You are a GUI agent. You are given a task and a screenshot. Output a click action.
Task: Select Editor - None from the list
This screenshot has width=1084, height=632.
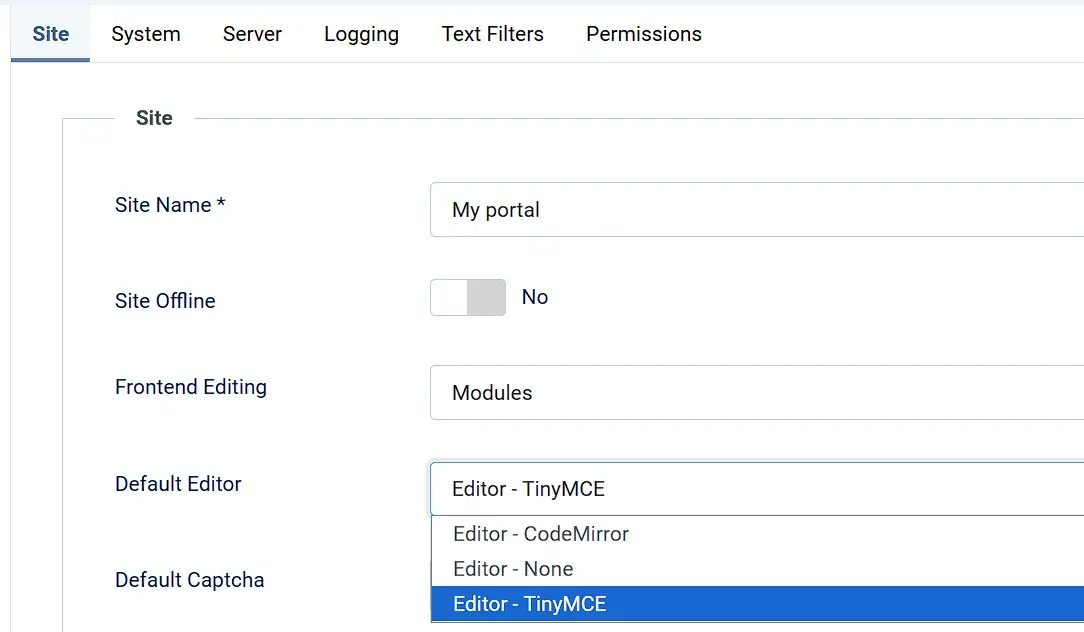click(513, 568)
